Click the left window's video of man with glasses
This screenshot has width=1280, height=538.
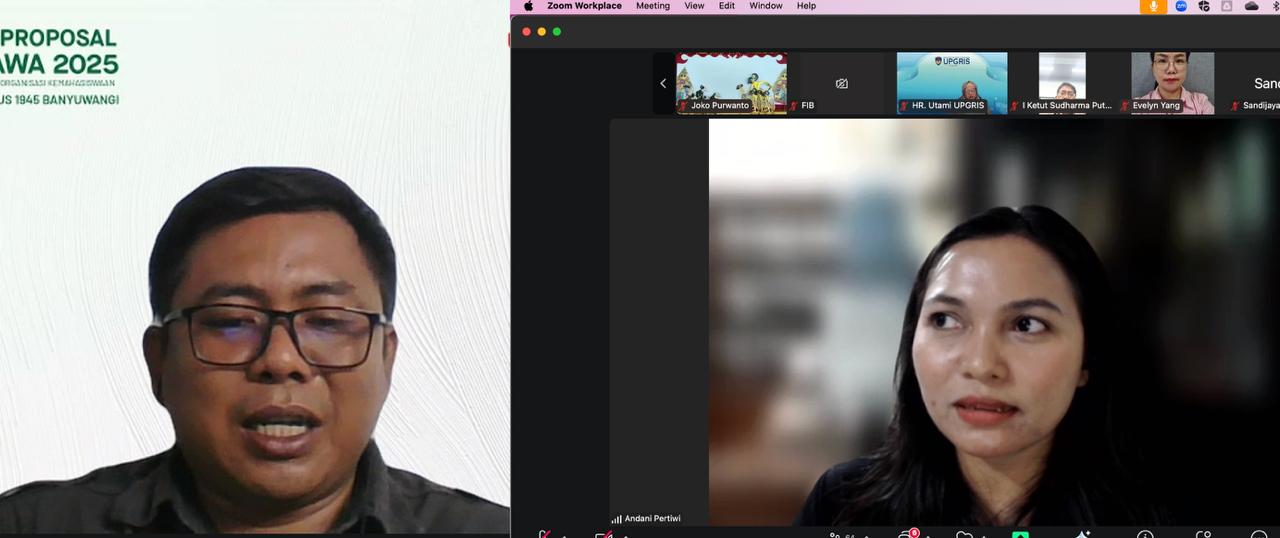point(255,268)
